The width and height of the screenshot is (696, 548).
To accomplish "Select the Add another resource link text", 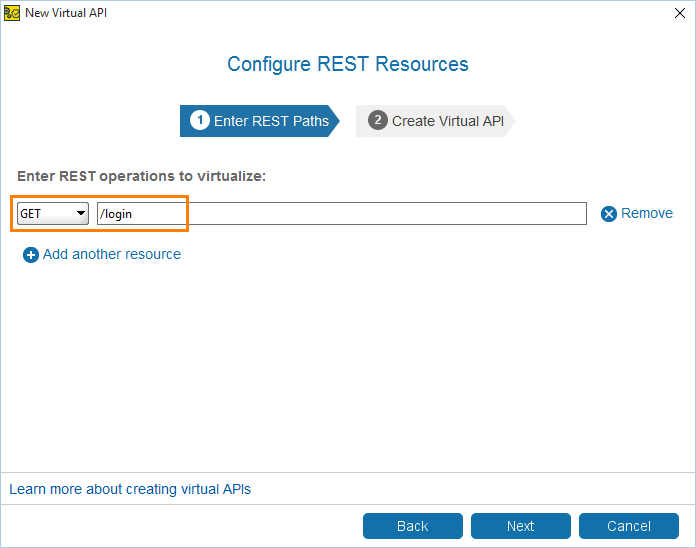I will 112,254.
